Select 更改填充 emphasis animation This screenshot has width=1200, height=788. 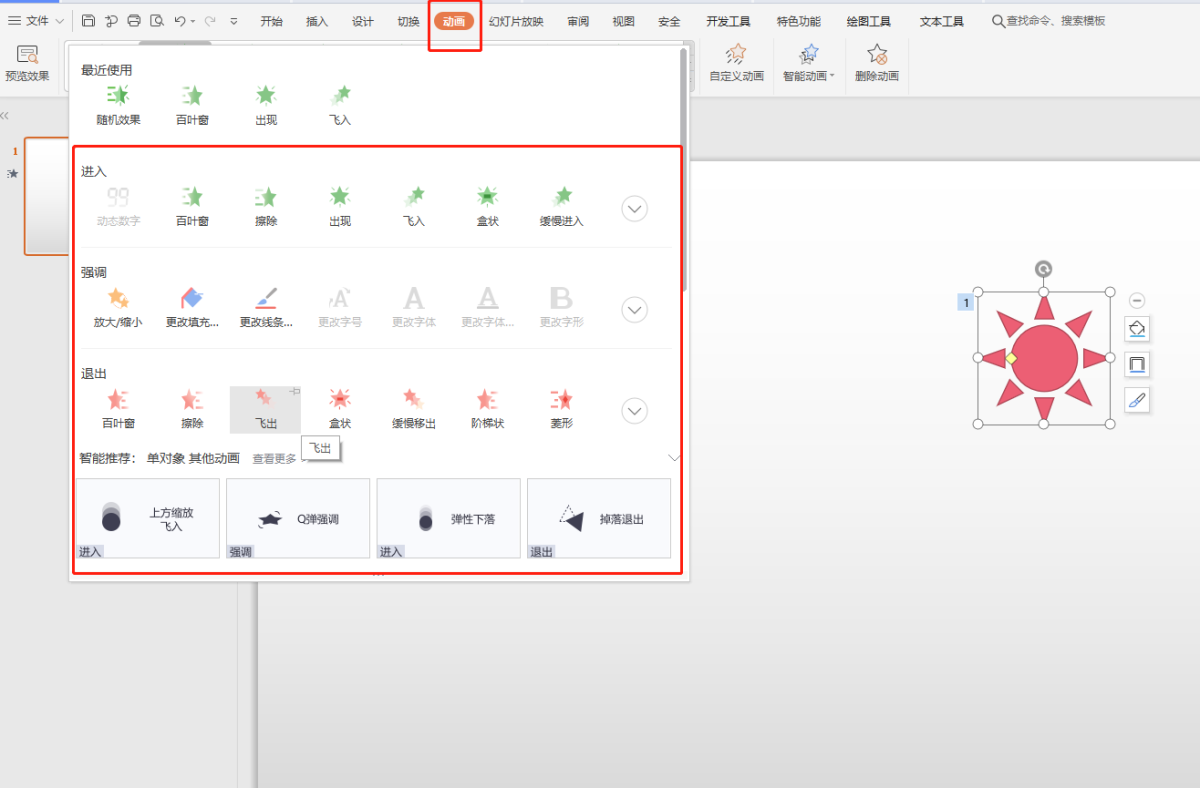click(x=191, y=306)
